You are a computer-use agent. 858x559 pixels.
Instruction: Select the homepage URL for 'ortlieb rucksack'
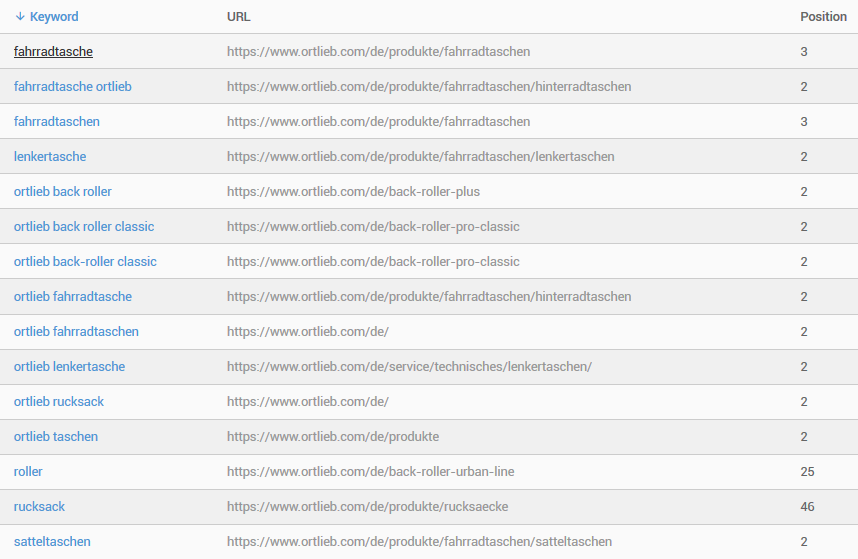(308, 401)
